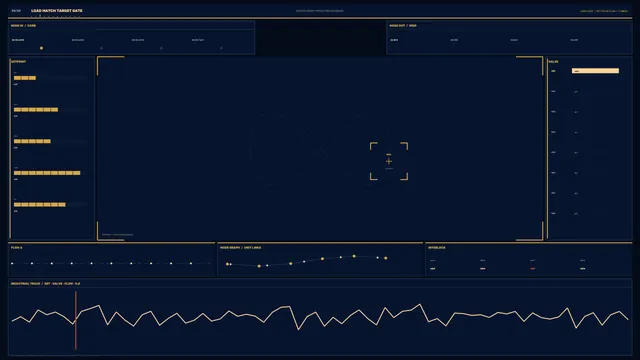Click the highlighted cream bar in the Valve panel
This screenshot has height=360, width=640.
[595, 71]
